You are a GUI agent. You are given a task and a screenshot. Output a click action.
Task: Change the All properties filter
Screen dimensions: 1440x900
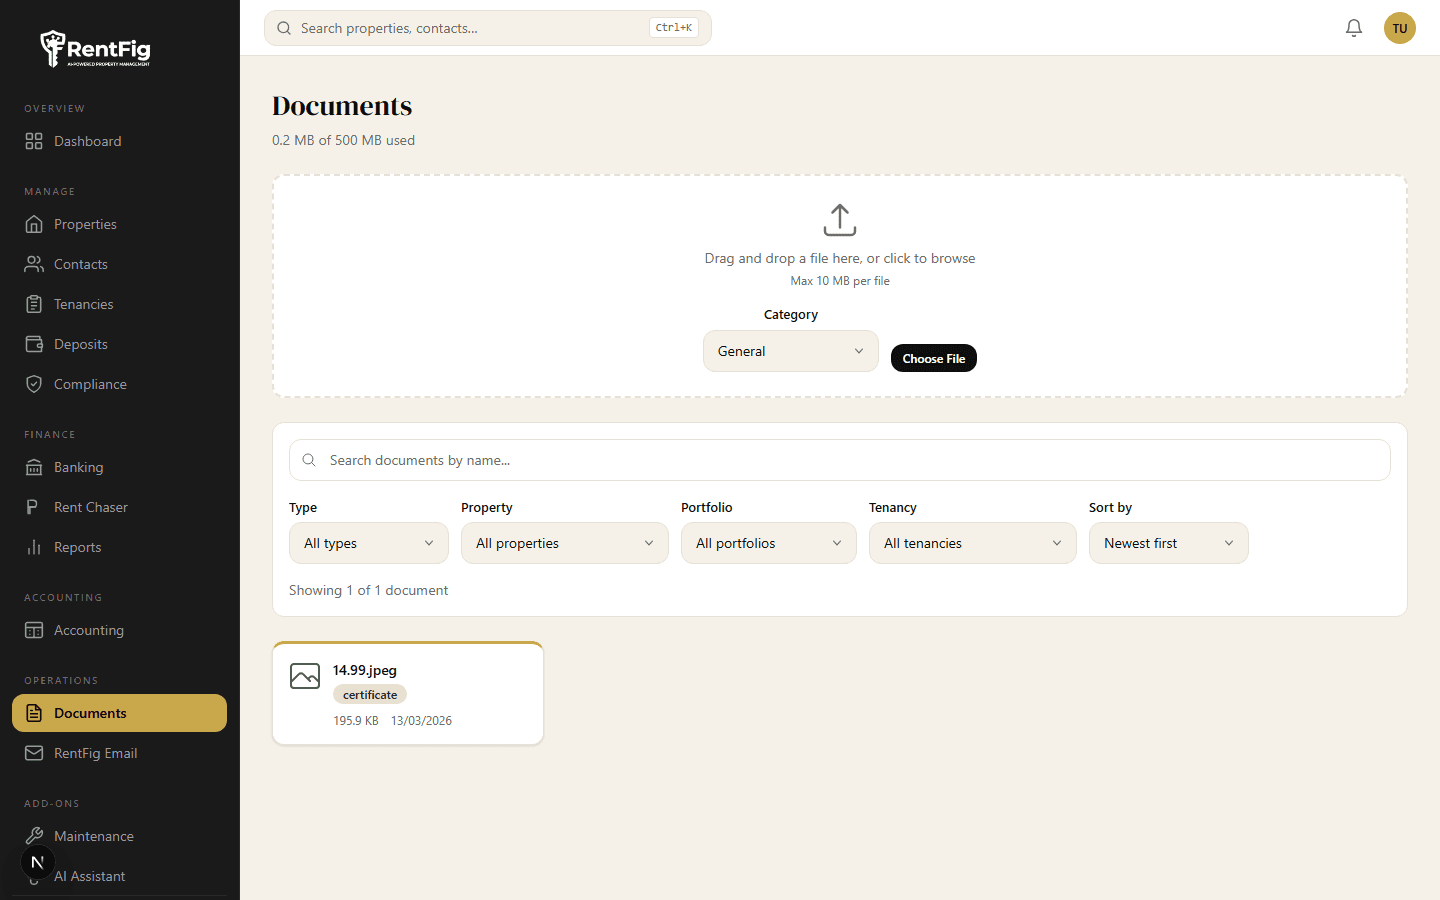point(564,543)
